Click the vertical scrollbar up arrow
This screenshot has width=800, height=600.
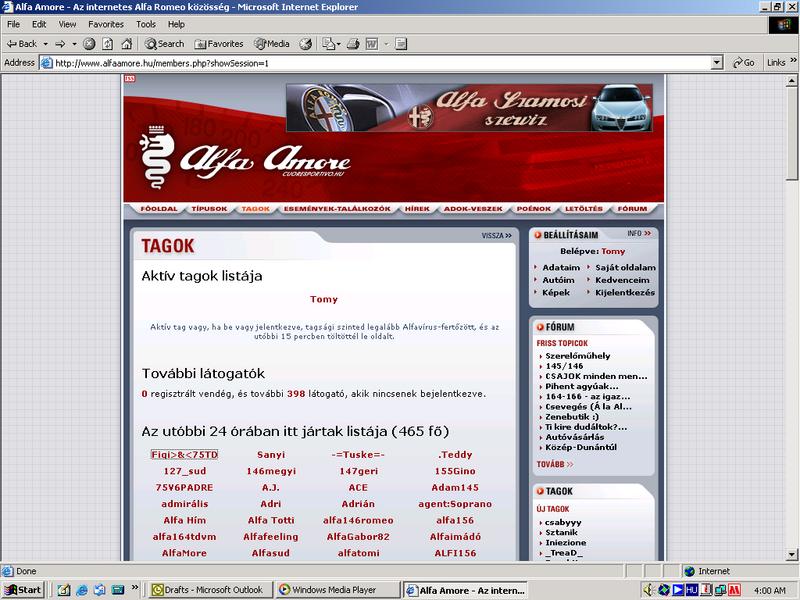click(x=791, y=81)
